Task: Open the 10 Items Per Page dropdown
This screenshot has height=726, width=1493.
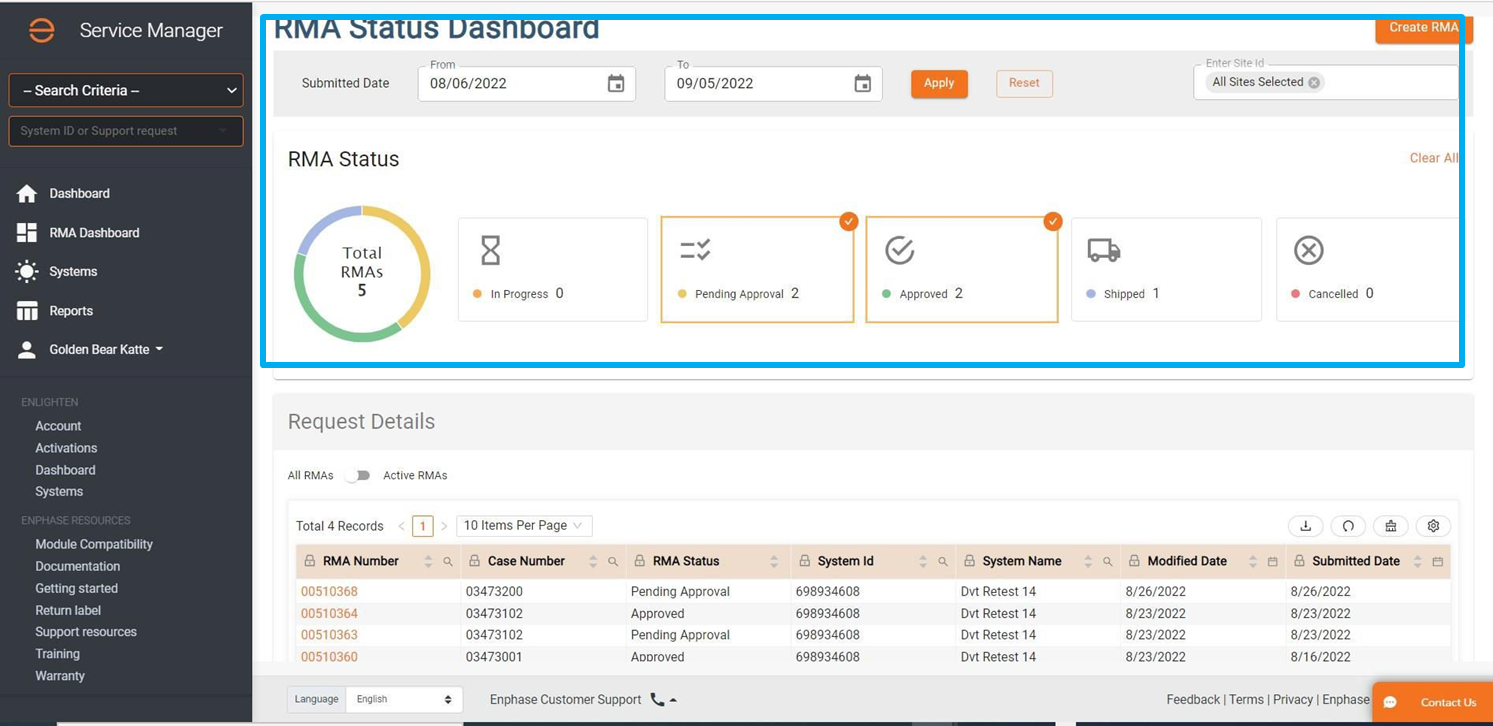Action: click(524, 526)
